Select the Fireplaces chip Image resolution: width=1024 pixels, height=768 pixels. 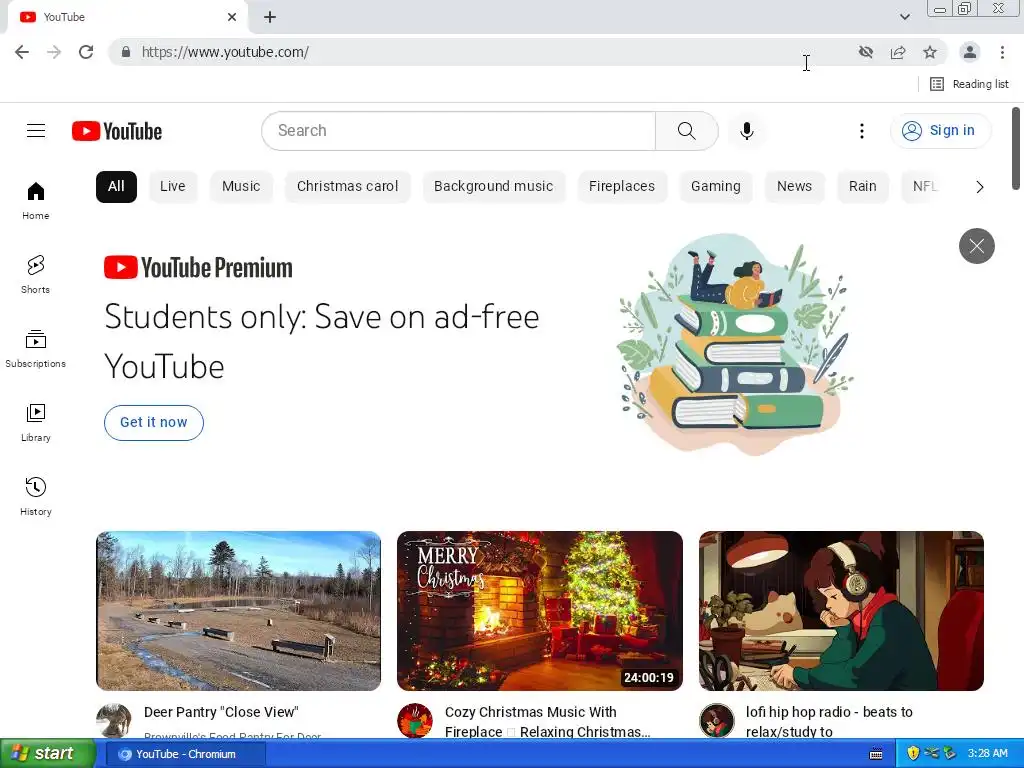coord(622,187)
